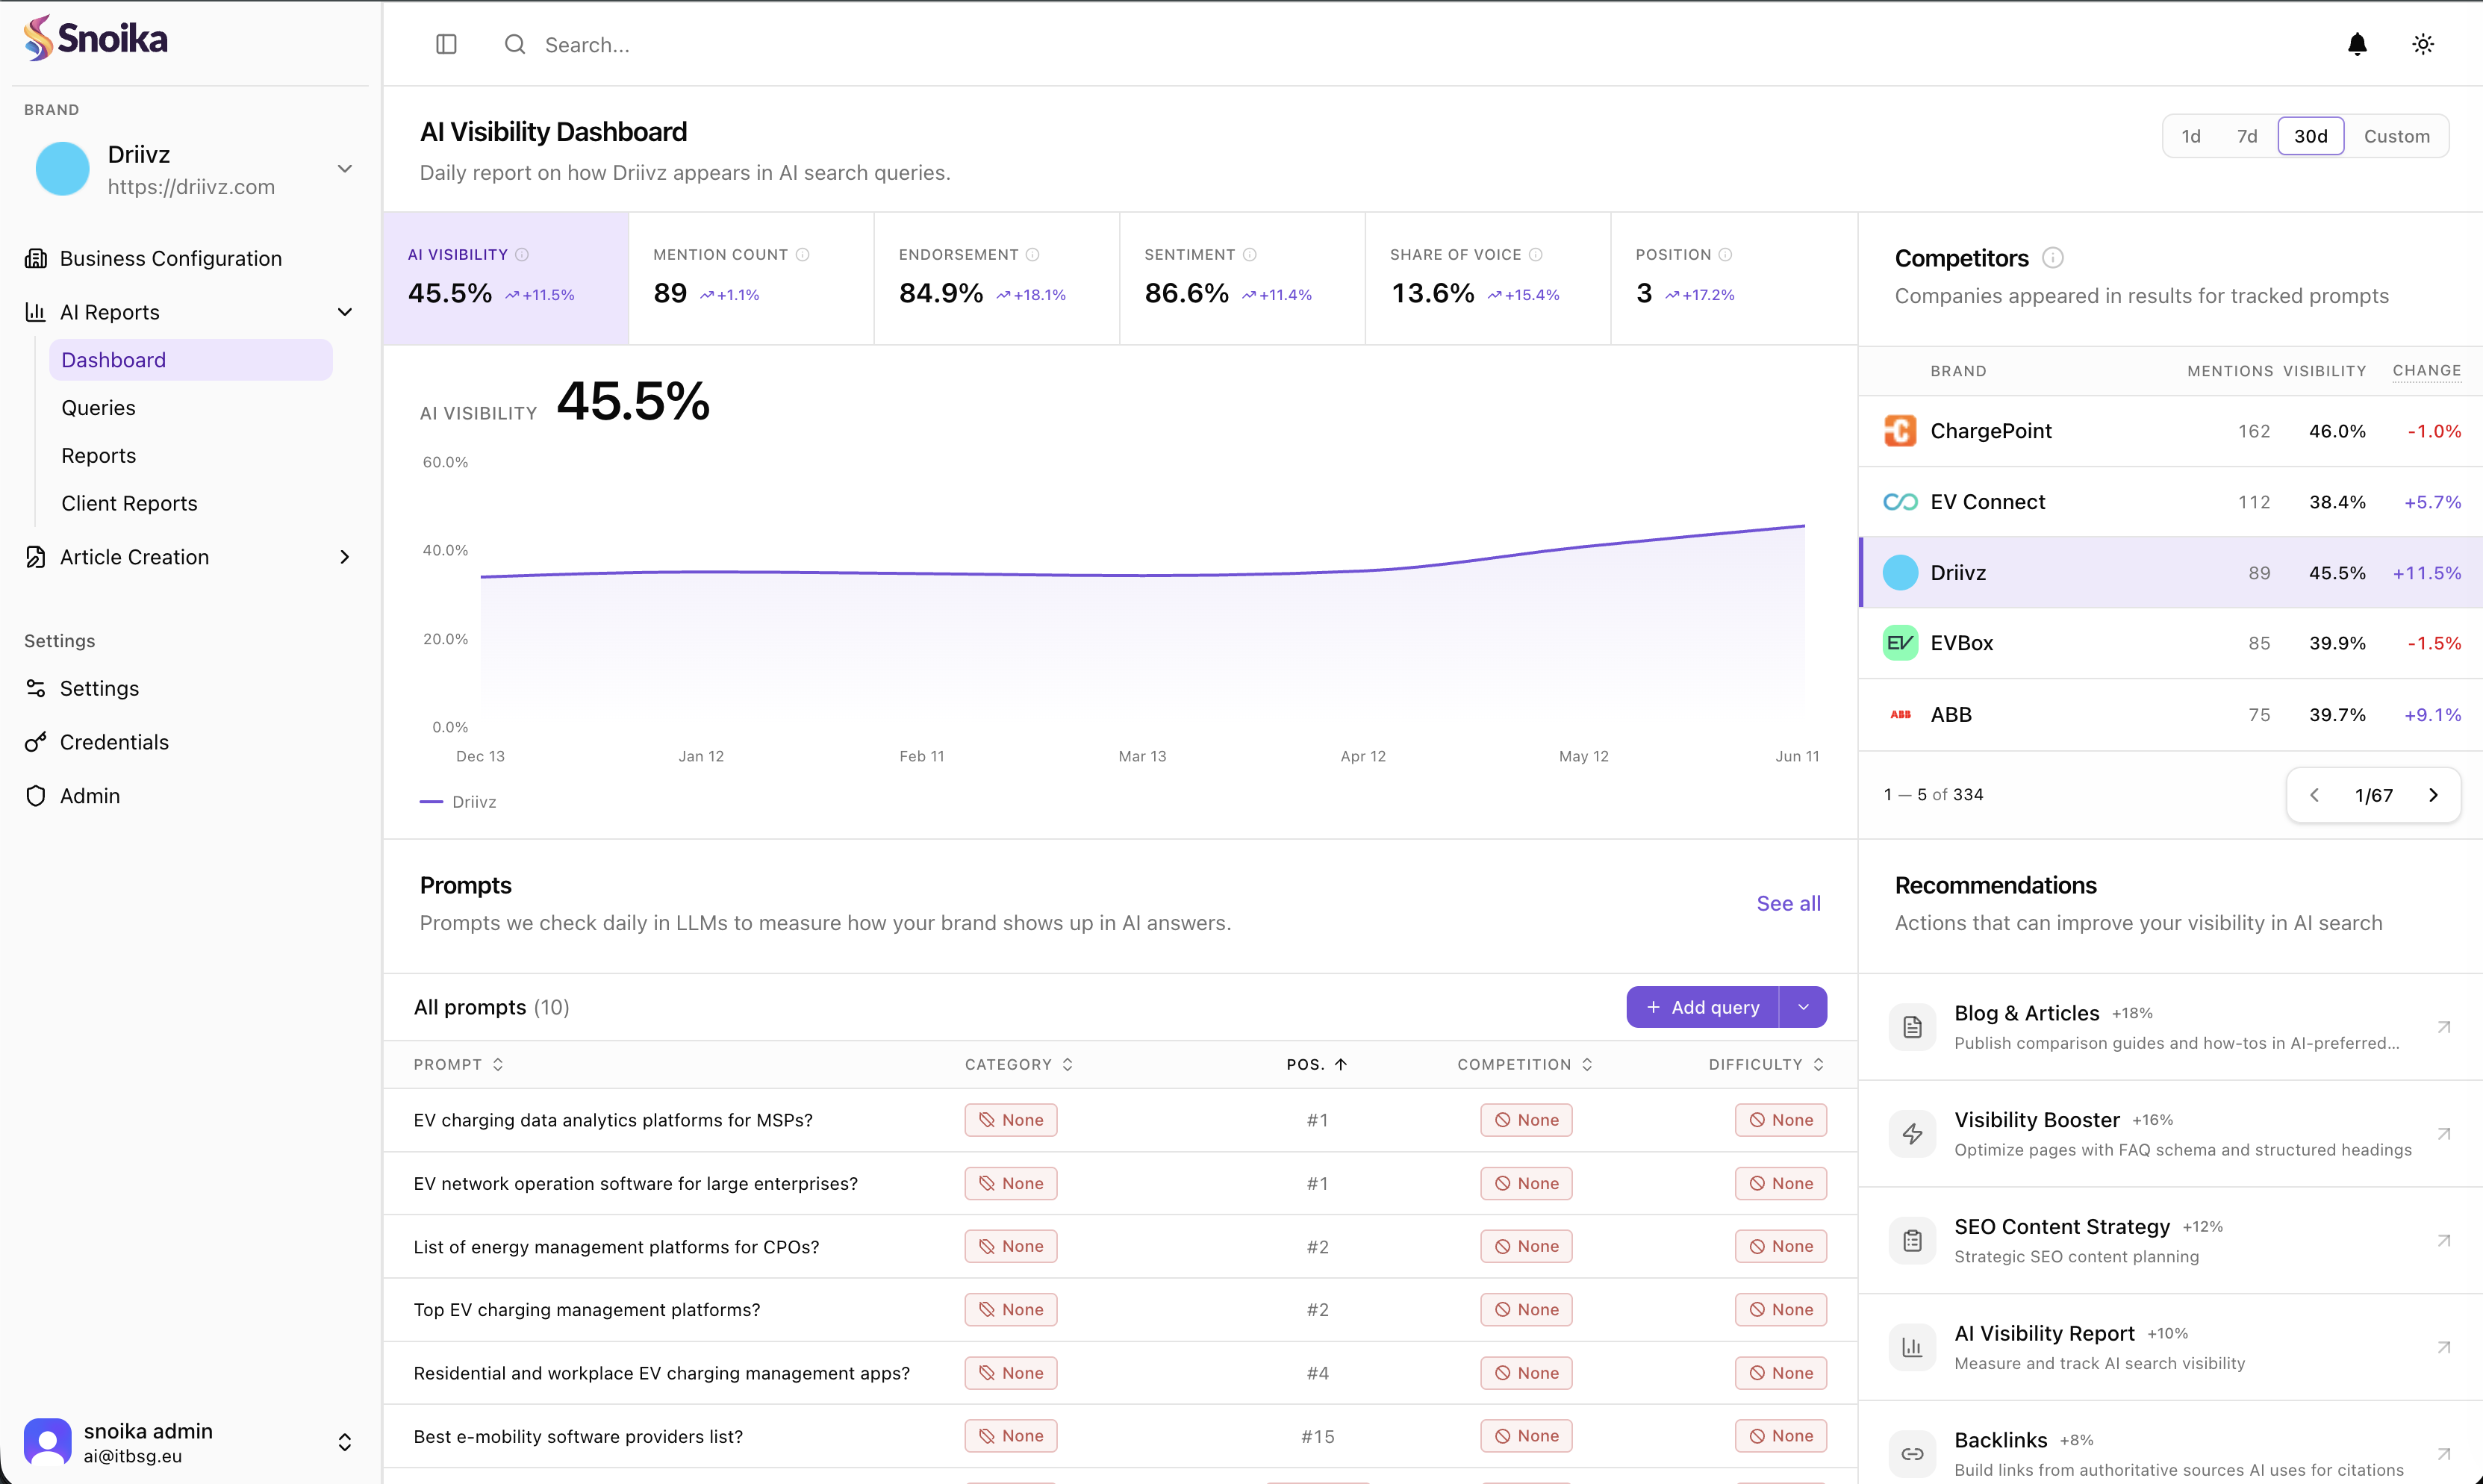
Task: Select the Dashboard menu item
Action: point(190,360)
